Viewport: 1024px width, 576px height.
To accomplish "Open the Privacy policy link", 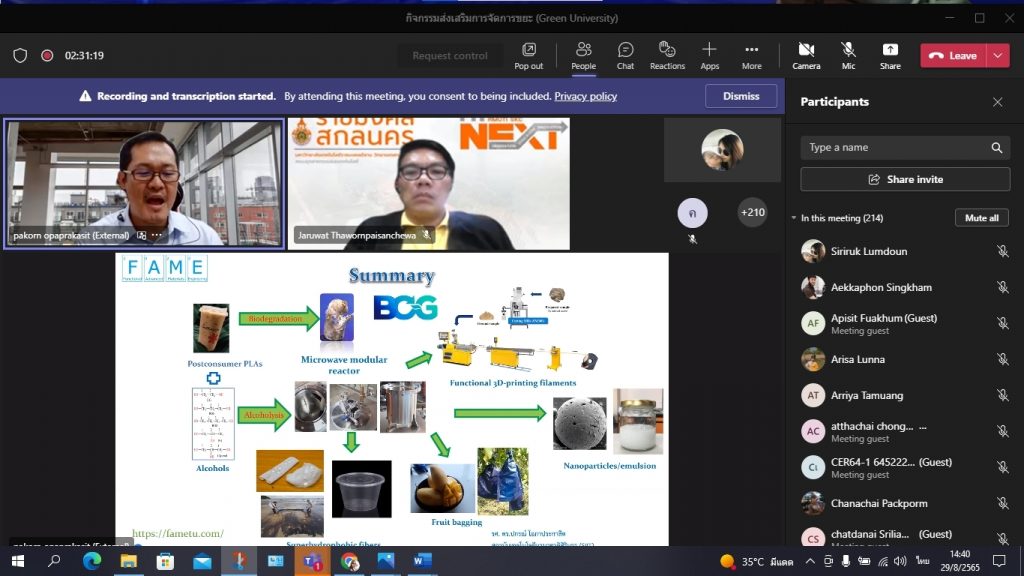I will coord(585,97).
